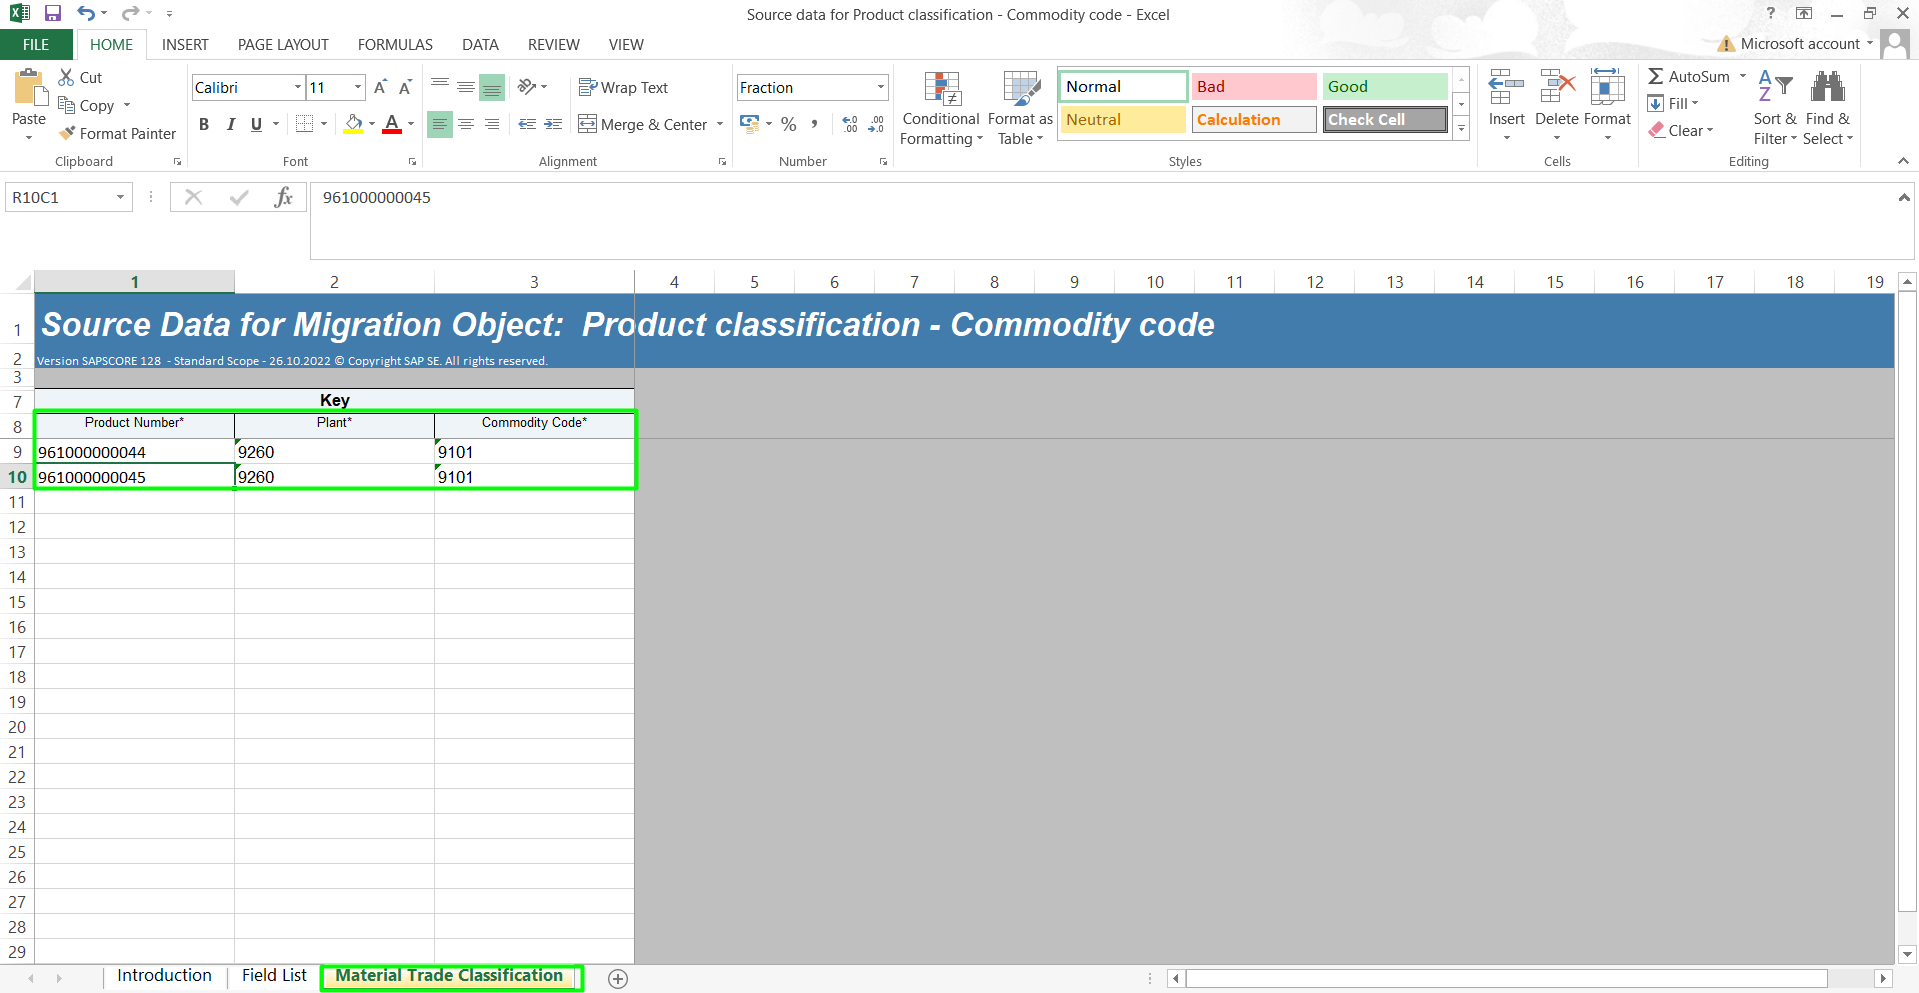The image size is (1919, 993).
Task: Toggle bottom vertical alignment
Action: pyautogui.click(x=492, y=88)
